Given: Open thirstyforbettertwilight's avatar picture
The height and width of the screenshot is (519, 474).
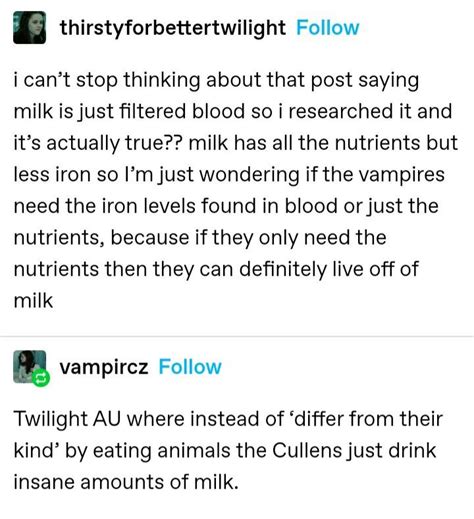Looking at the screenshot, I should coord(29,28).
